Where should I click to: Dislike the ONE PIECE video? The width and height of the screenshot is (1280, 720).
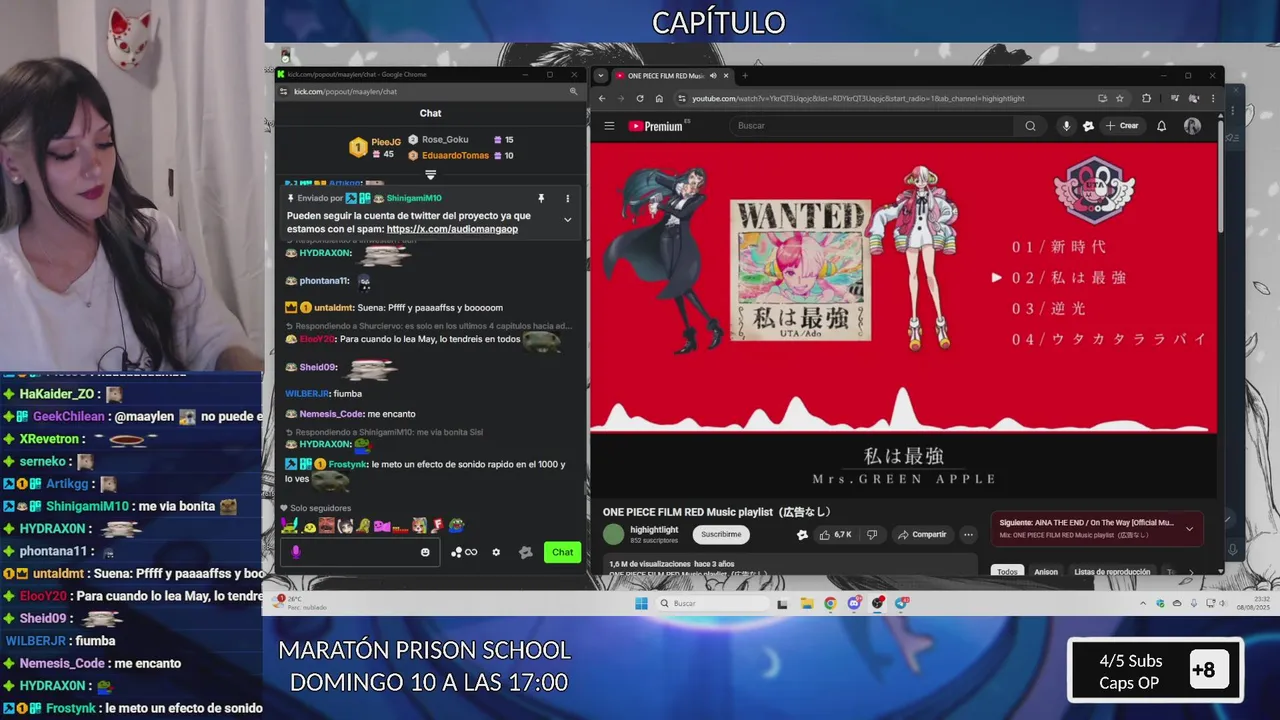pyautogui.click(x=872, y=535)
